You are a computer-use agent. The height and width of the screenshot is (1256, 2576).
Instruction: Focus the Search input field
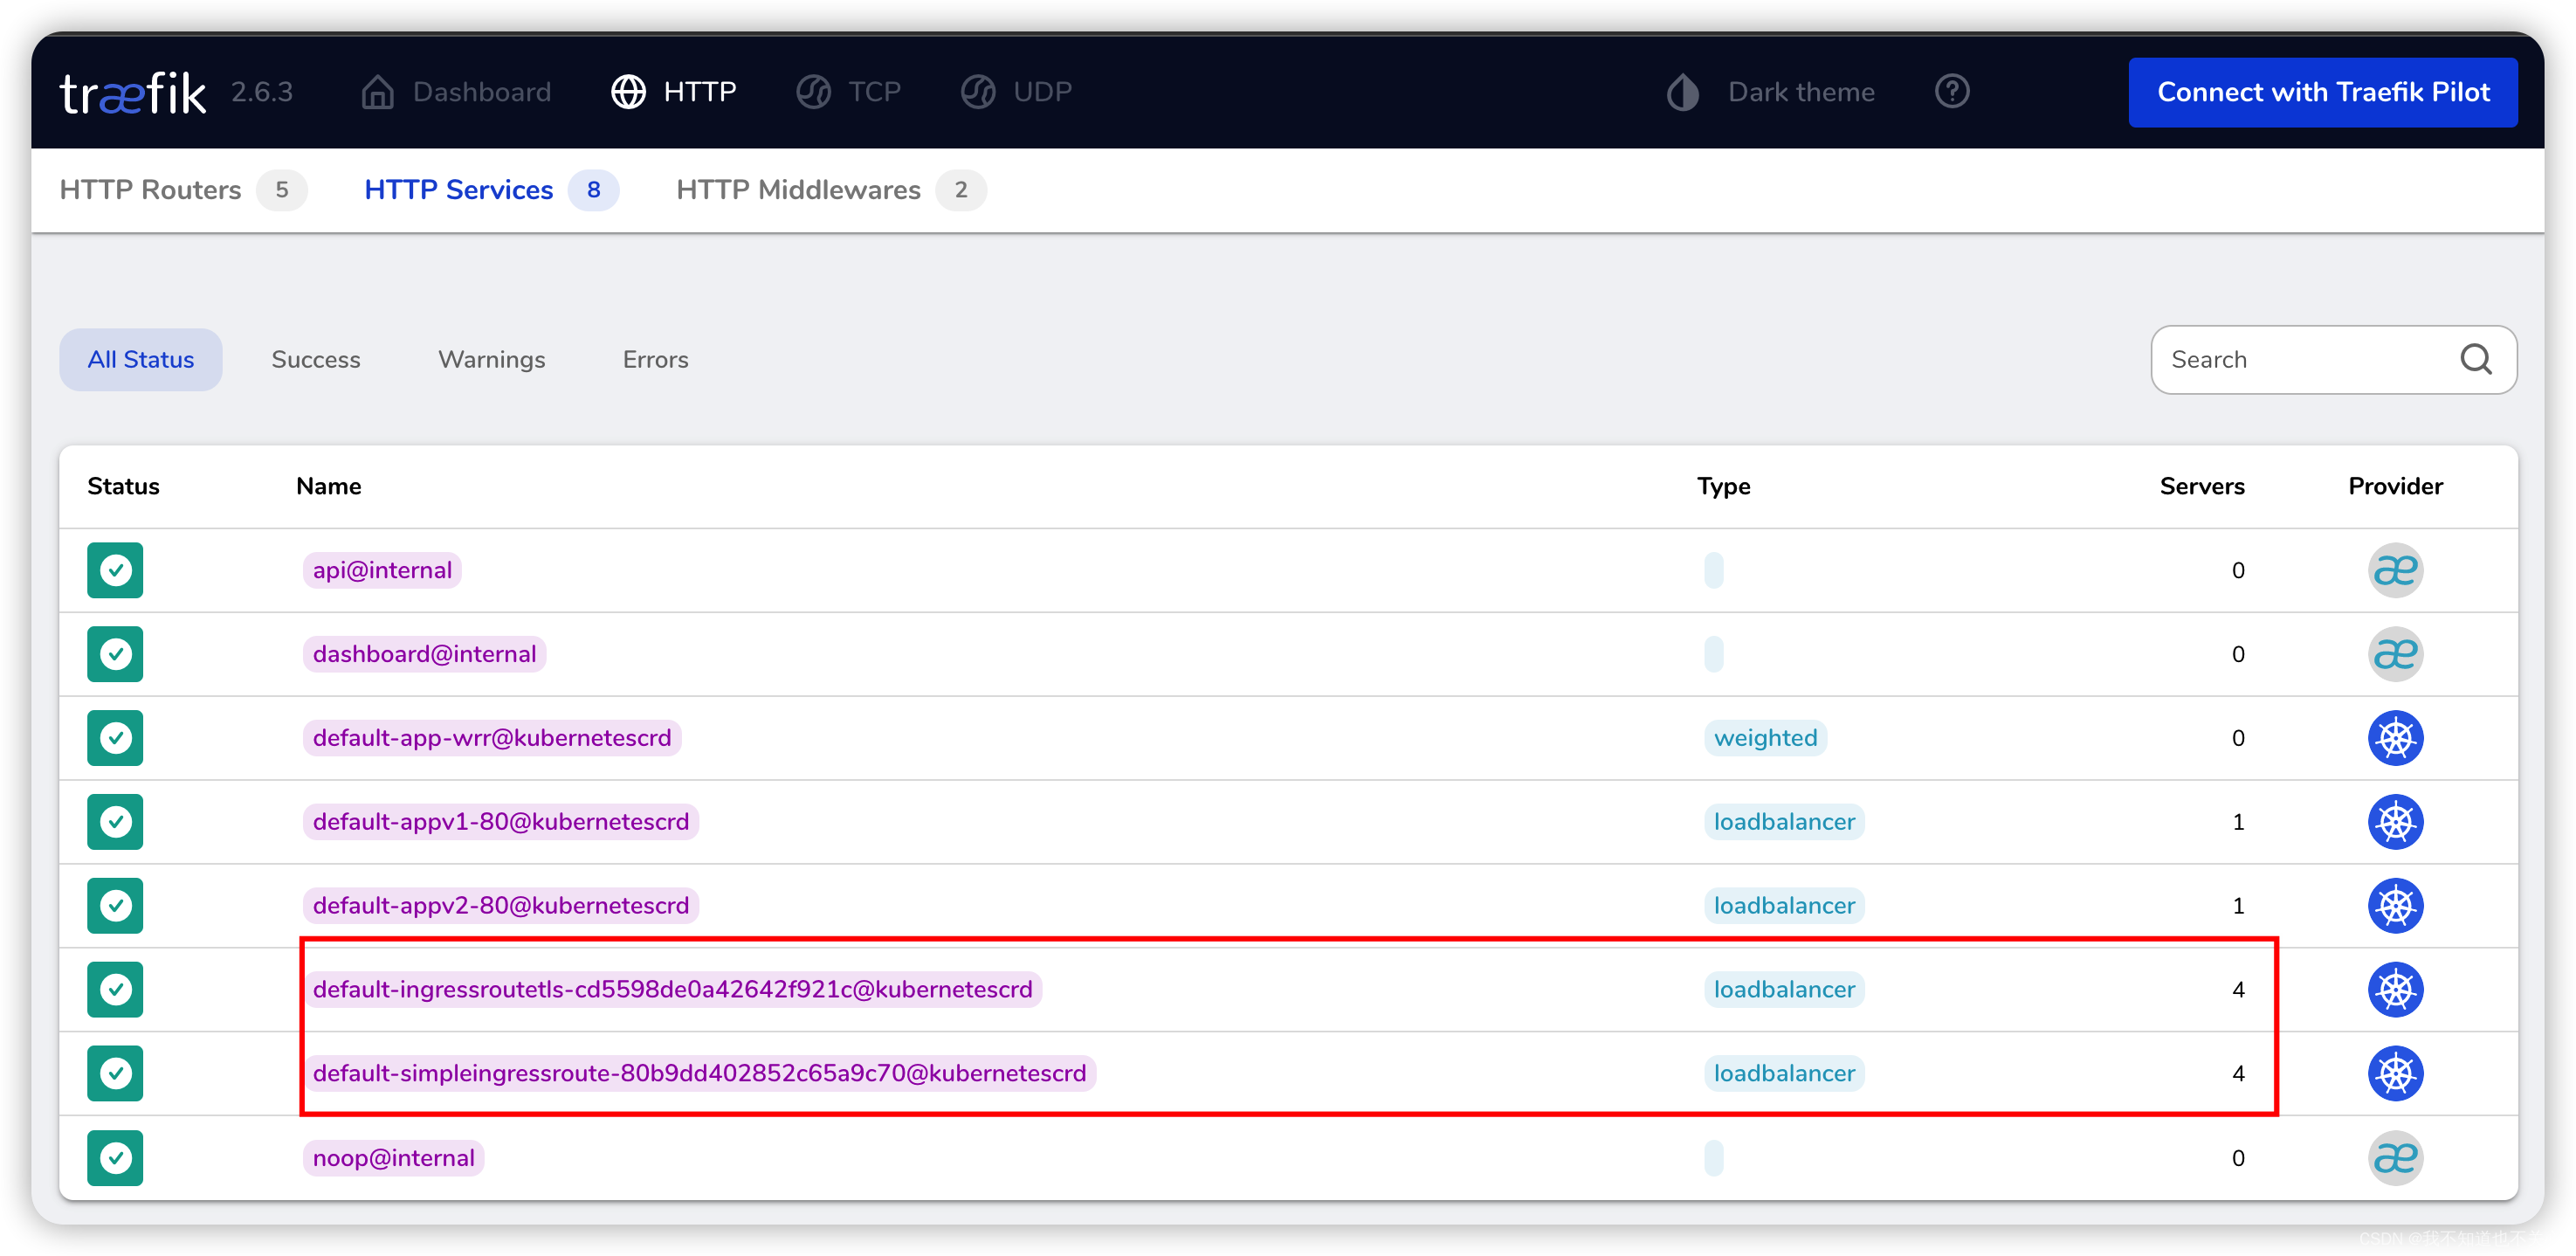[2300, 359]
